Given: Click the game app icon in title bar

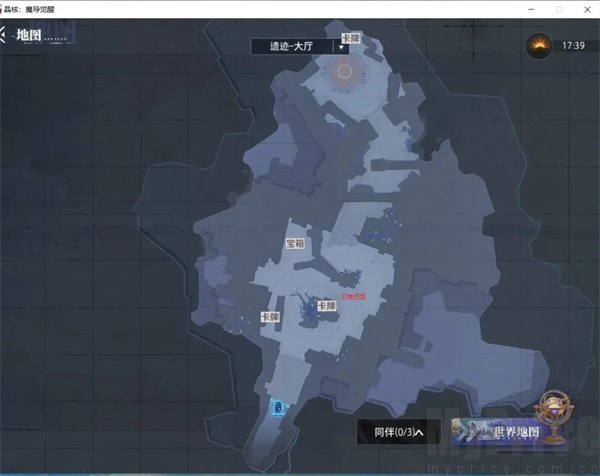Looking at the screenshot, I should click(1, 9).
